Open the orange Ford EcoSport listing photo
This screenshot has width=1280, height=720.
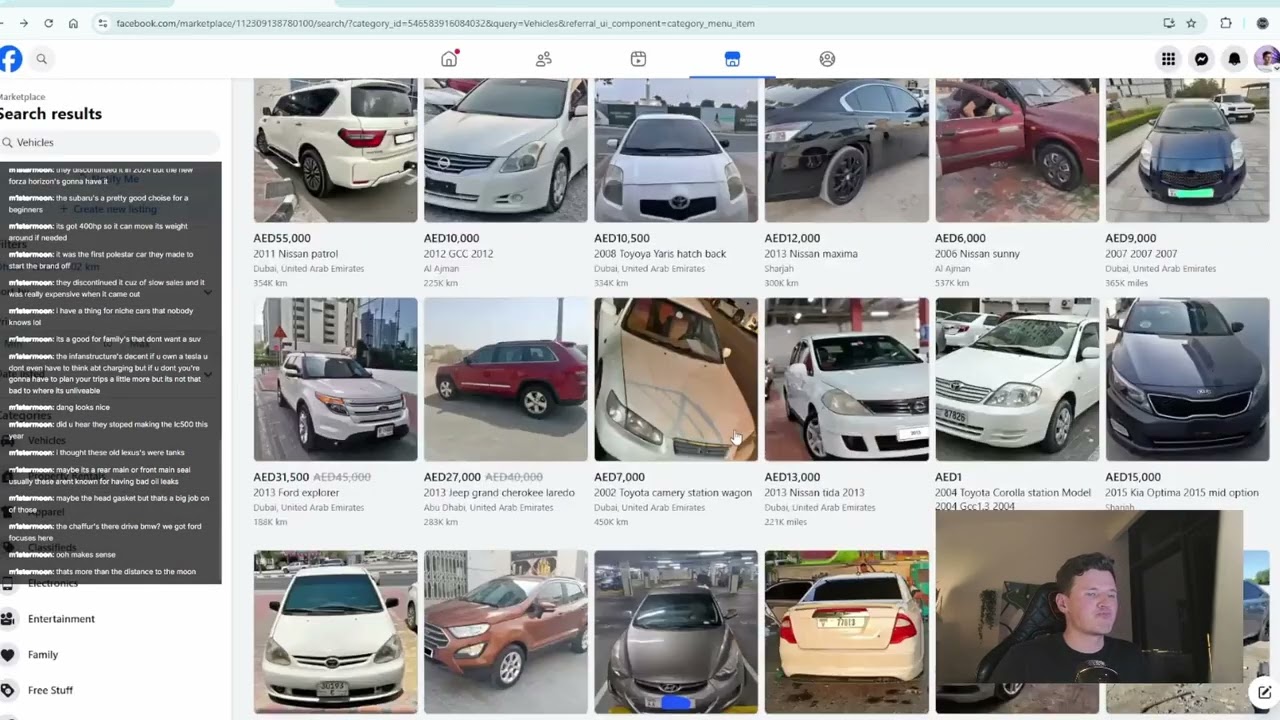click(x=506, y=632)
